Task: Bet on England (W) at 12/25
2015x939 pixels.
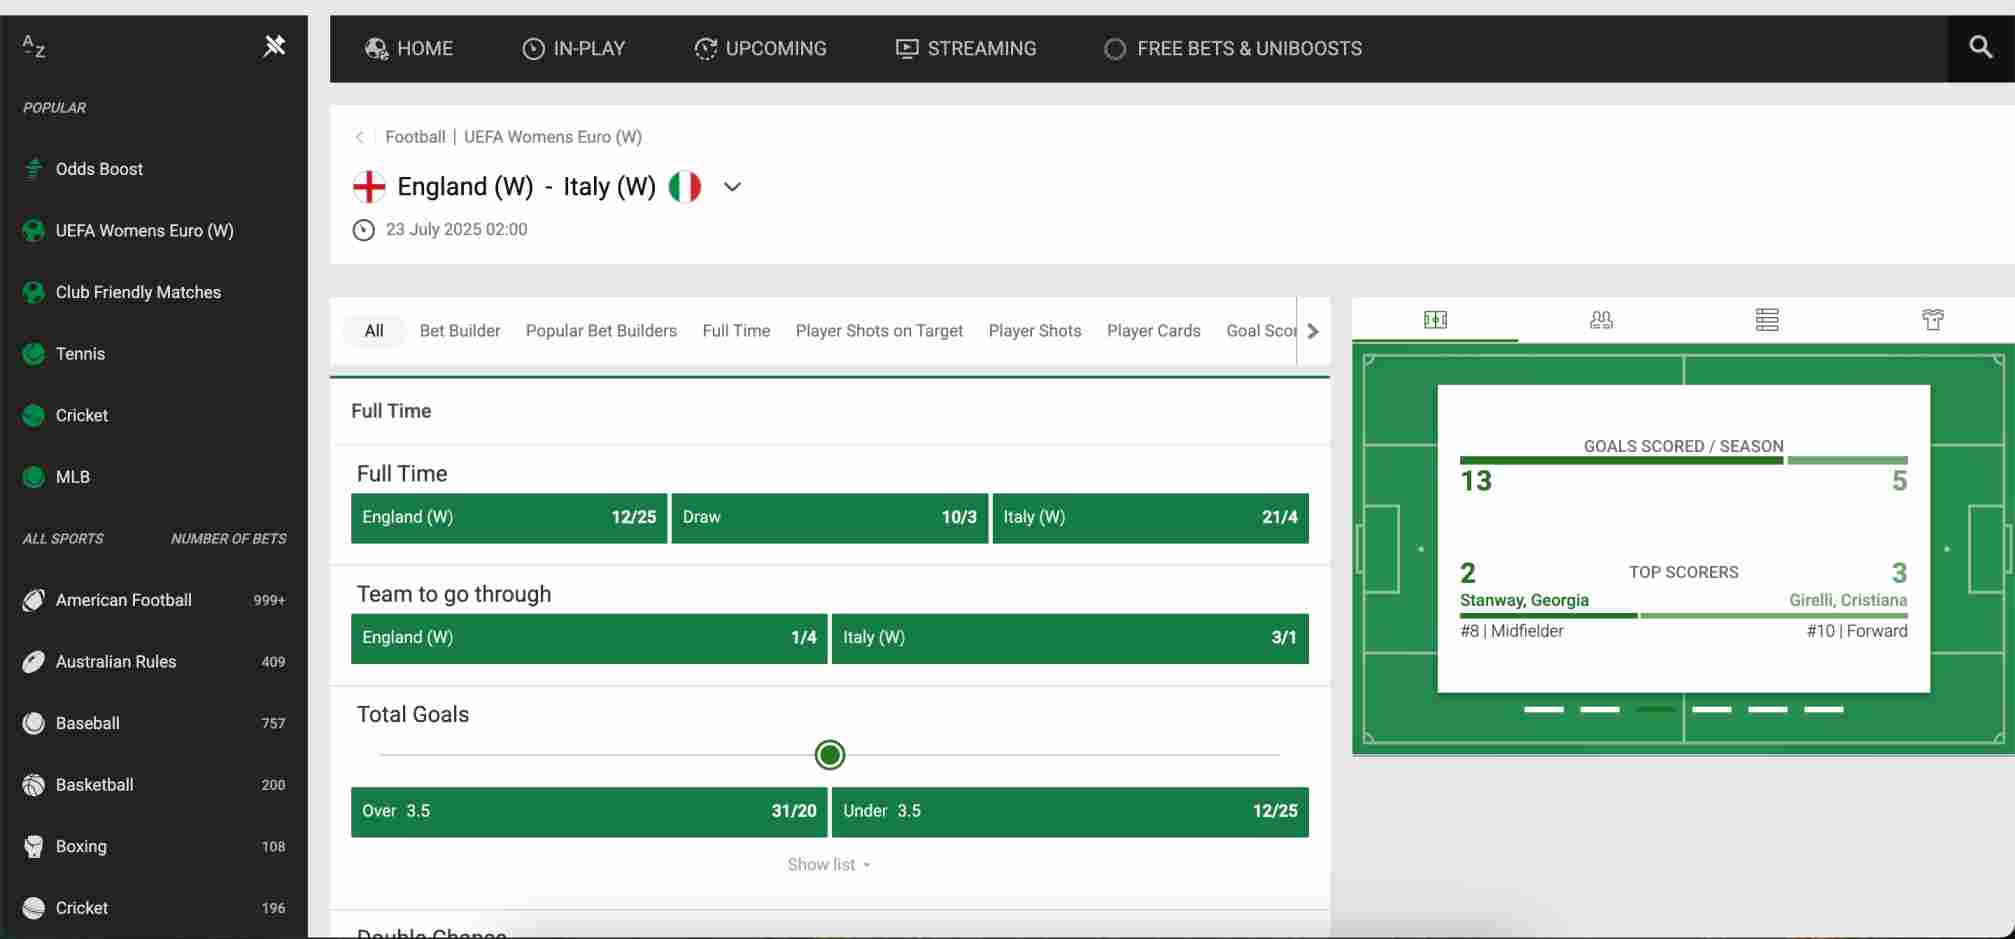Action: coord(509,518)
